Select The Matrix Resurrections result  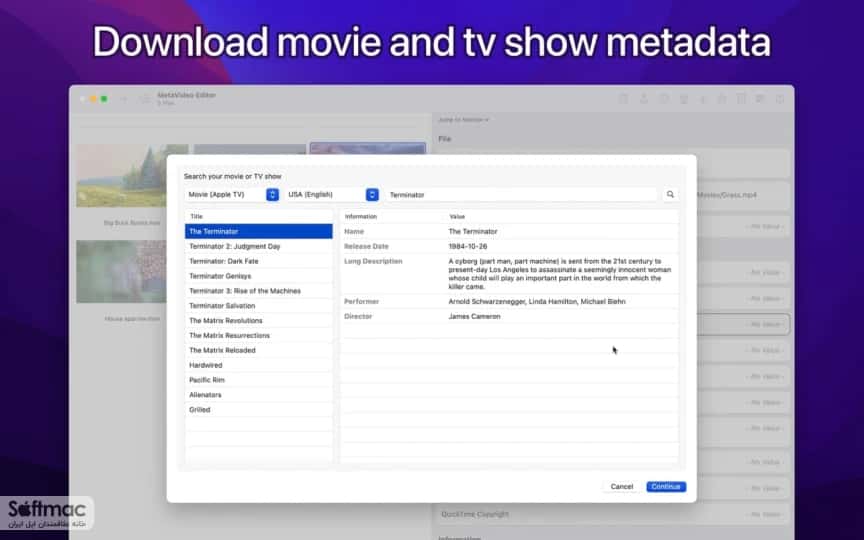tap(258, 336)
